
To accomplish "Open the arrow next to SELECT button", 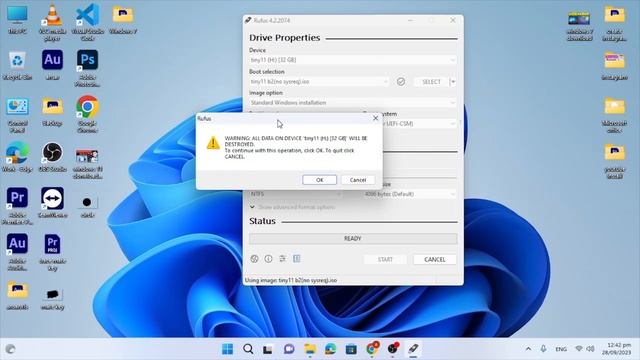I will (x=453, y=82).
